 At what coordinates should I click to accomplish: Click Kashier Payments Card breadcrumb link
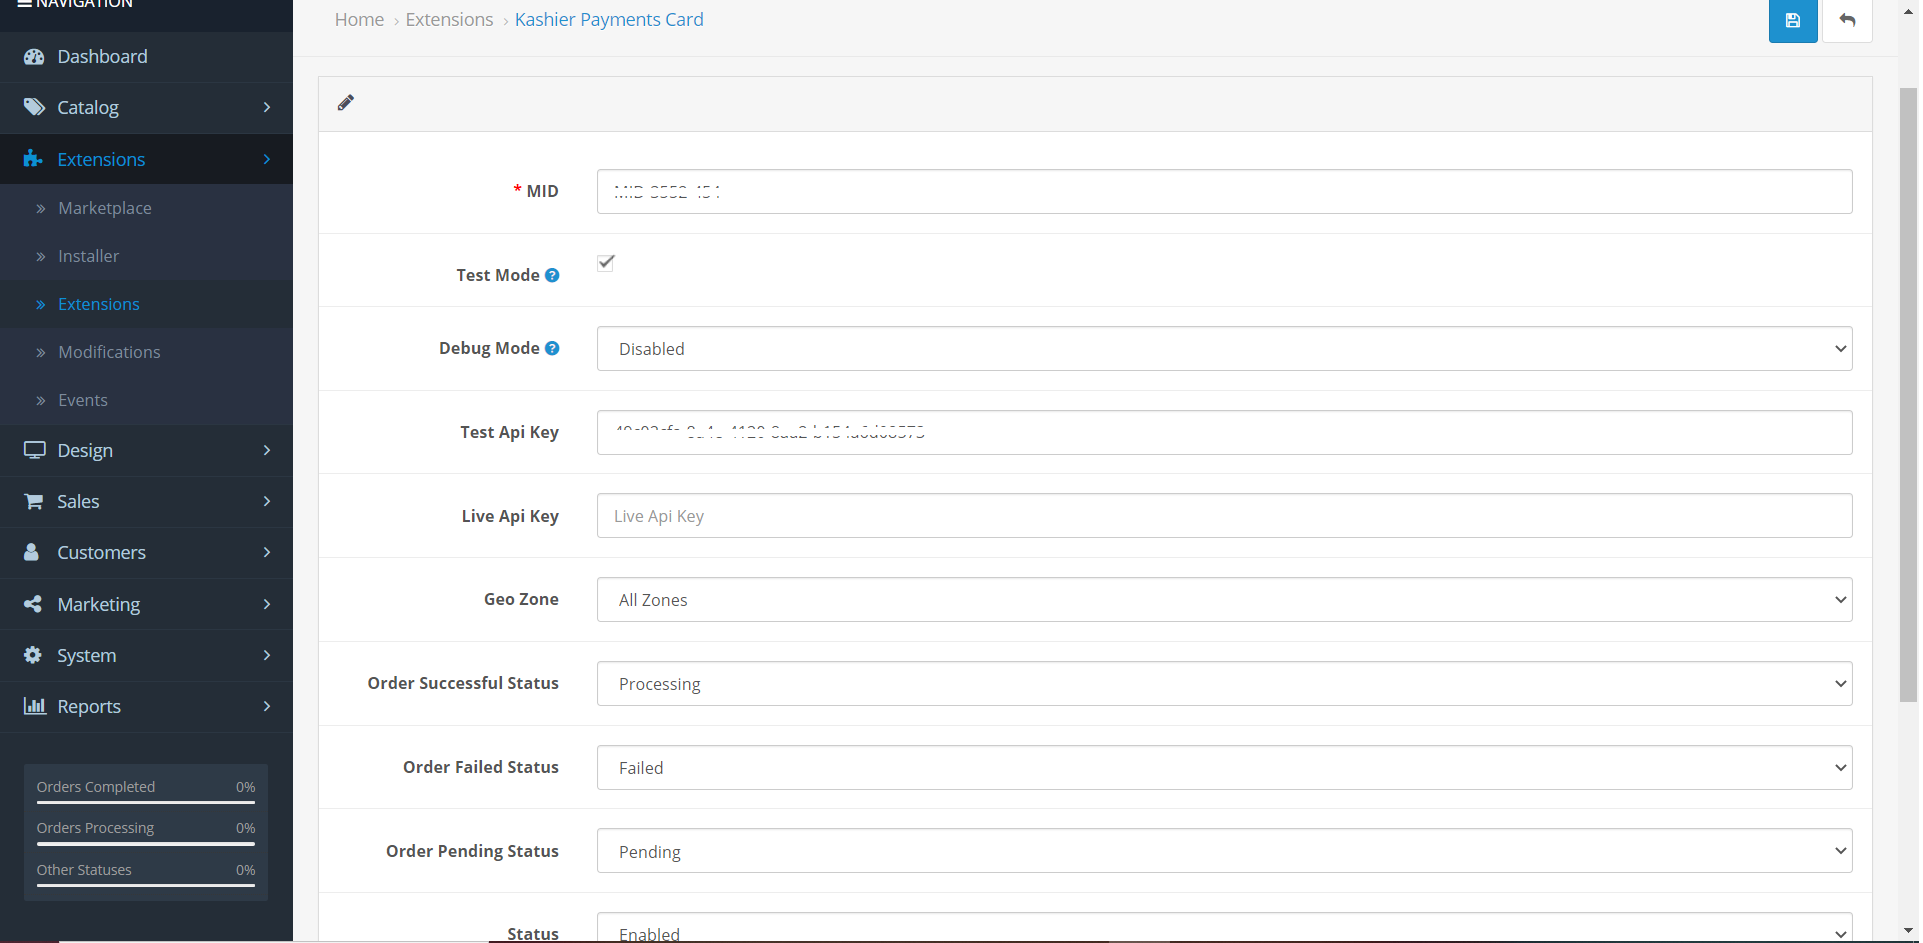point(609,20)
